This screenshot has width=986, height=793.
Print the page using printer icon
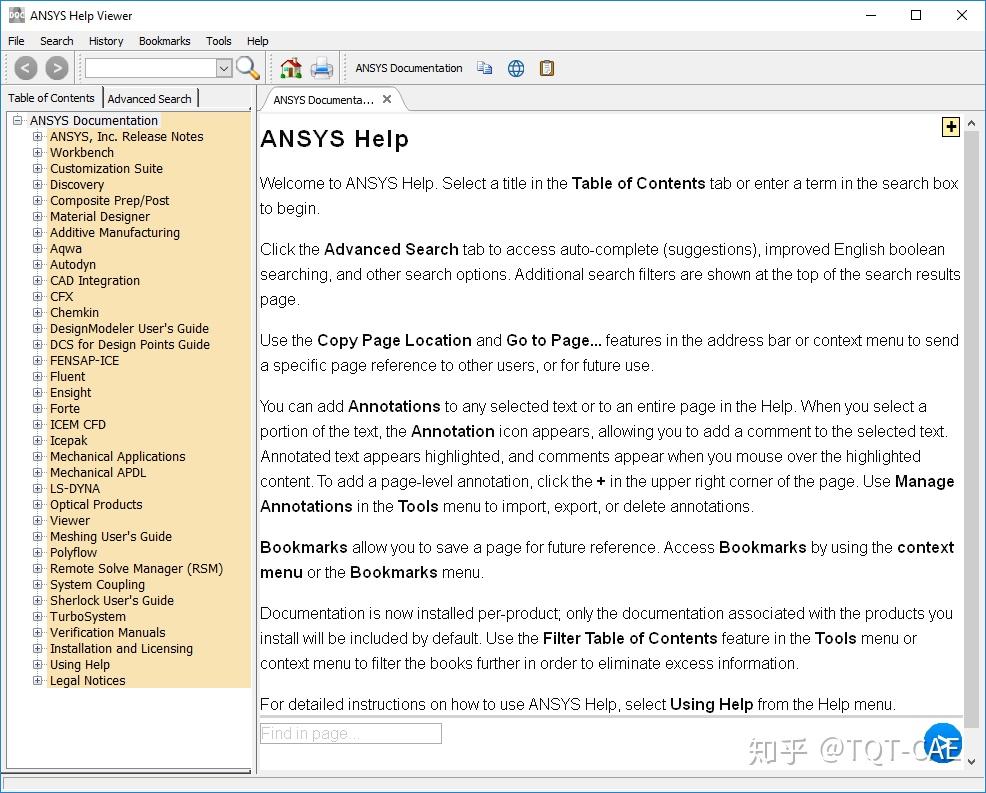pyautogui.click(x=321, y=68)
